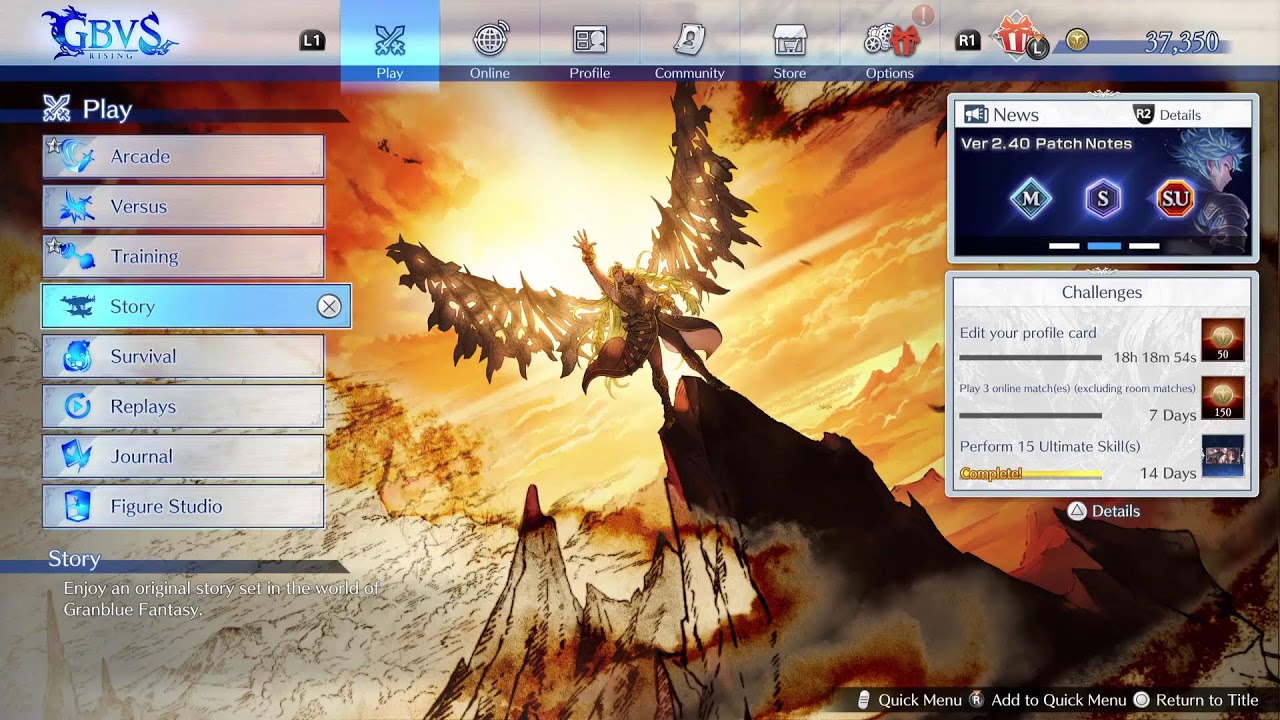1280x720 pixels.
Task: Click the Ver 2.40 Patch Notes banner
Action: click(1102, 192)
